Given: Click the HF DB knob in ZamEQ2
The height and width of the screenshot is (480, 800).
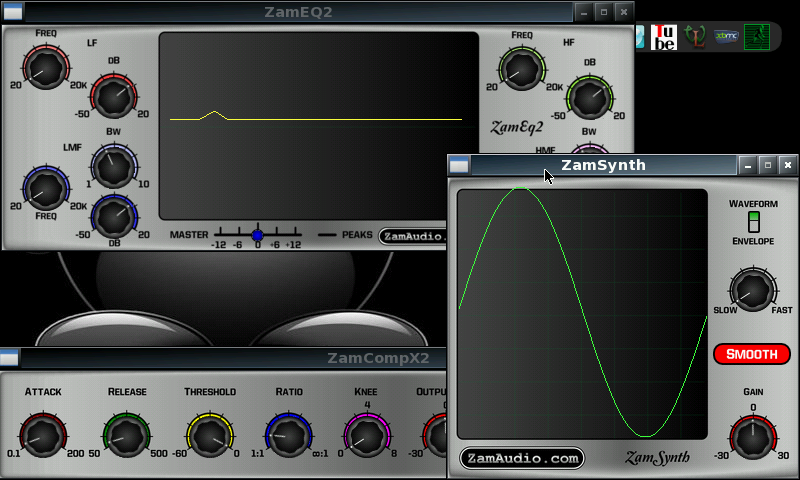Looking at the screenshot, I should click(590, 97).
